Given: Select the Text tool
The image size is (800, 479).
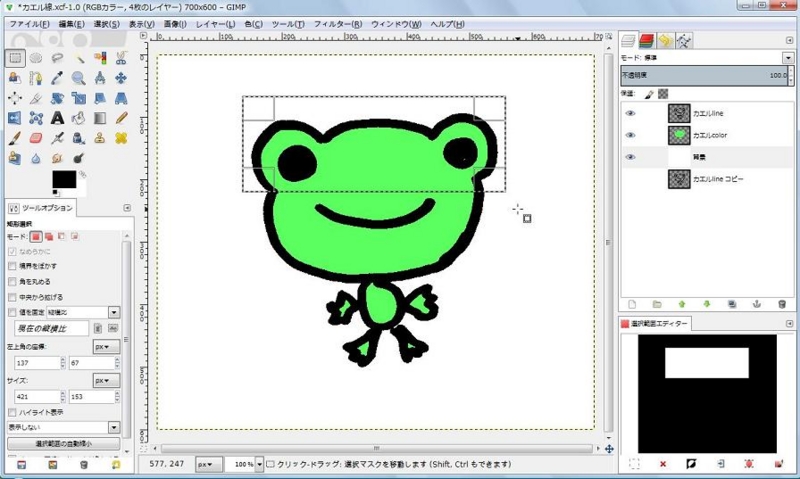Looking at the screenshot, I should [x=57, y=118].
